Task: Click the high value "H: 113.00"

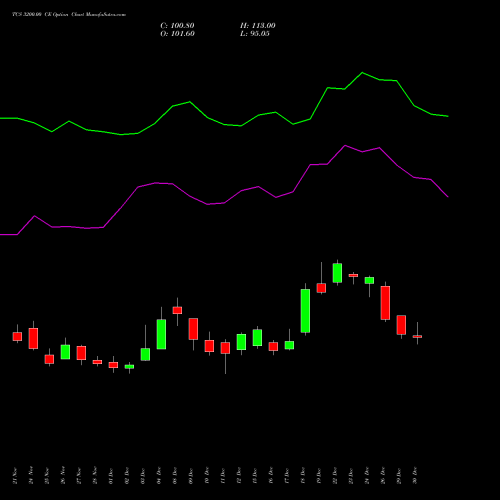Action: (x=258, y=26)
